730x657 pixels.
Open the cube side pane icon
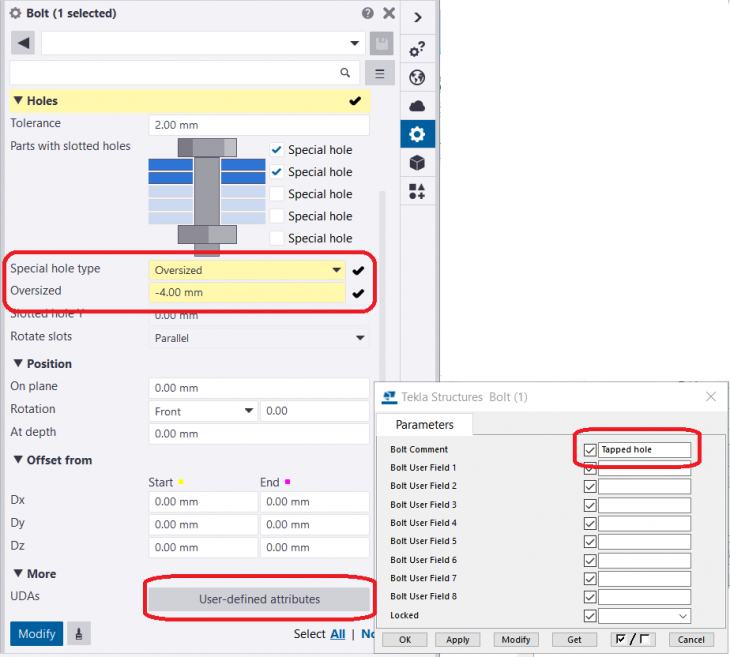pyautogui.click(x=417, y=163)
